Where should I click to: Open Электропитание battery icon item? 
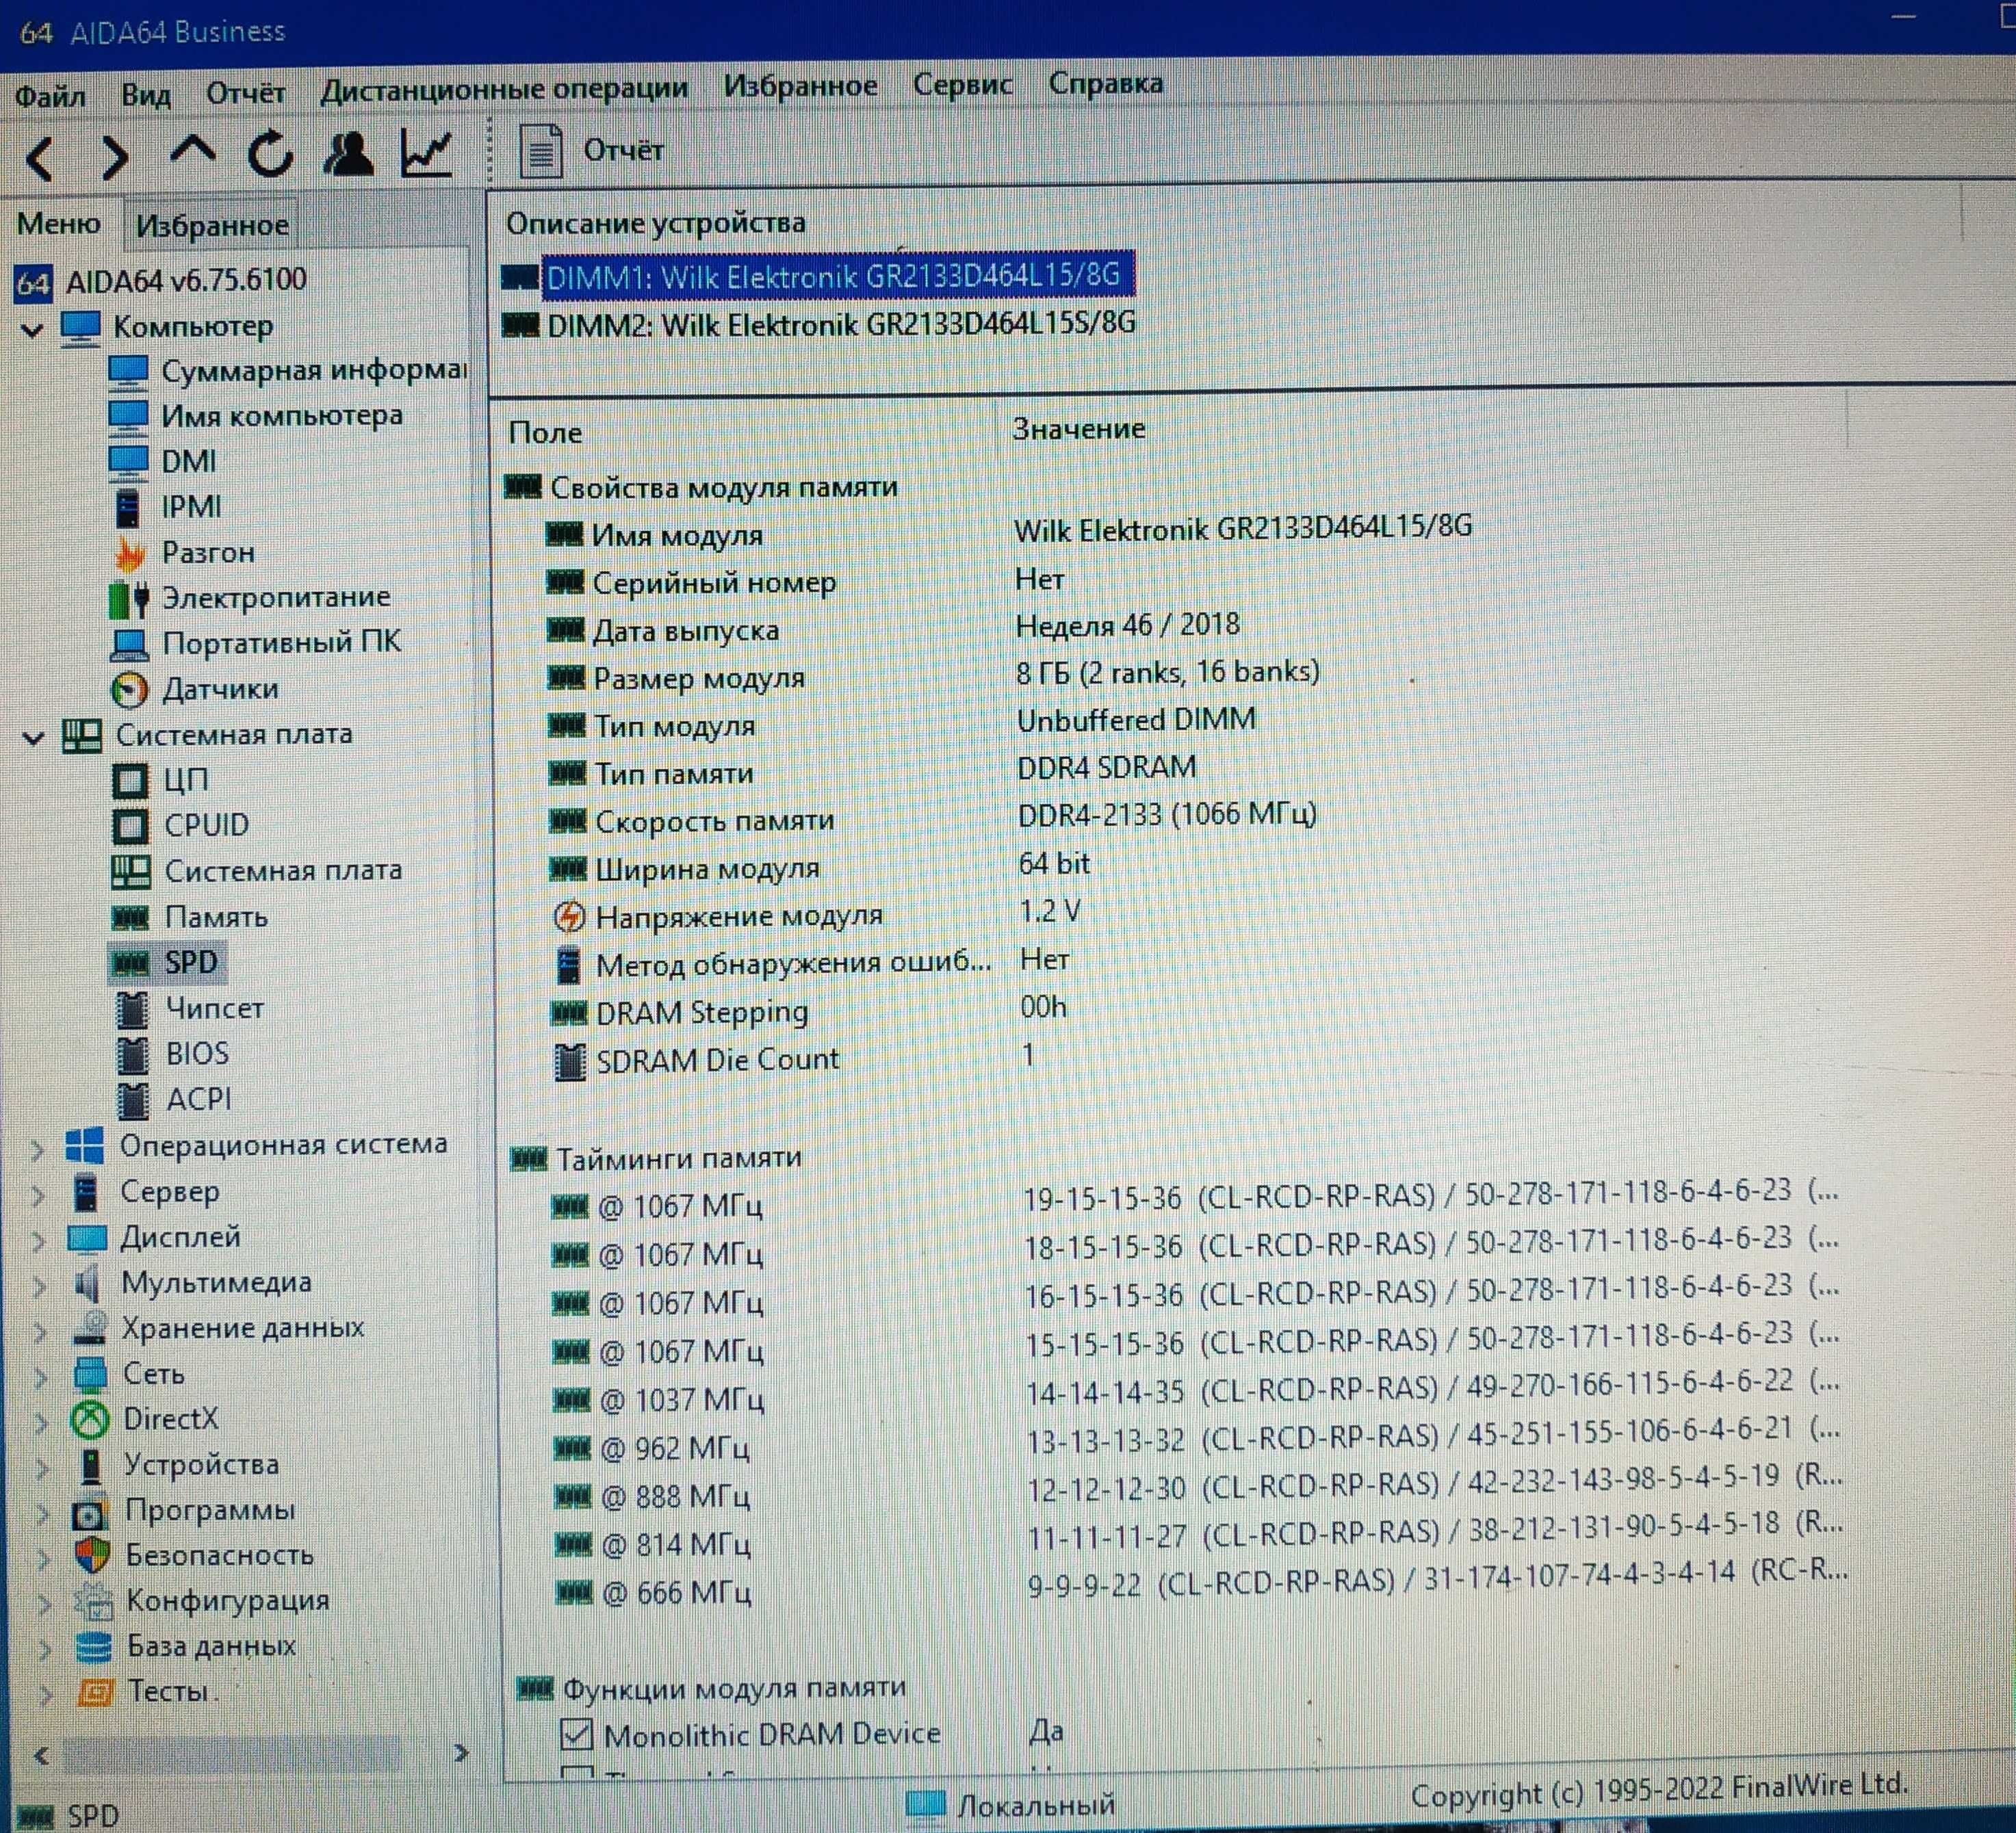pos(129,599)
